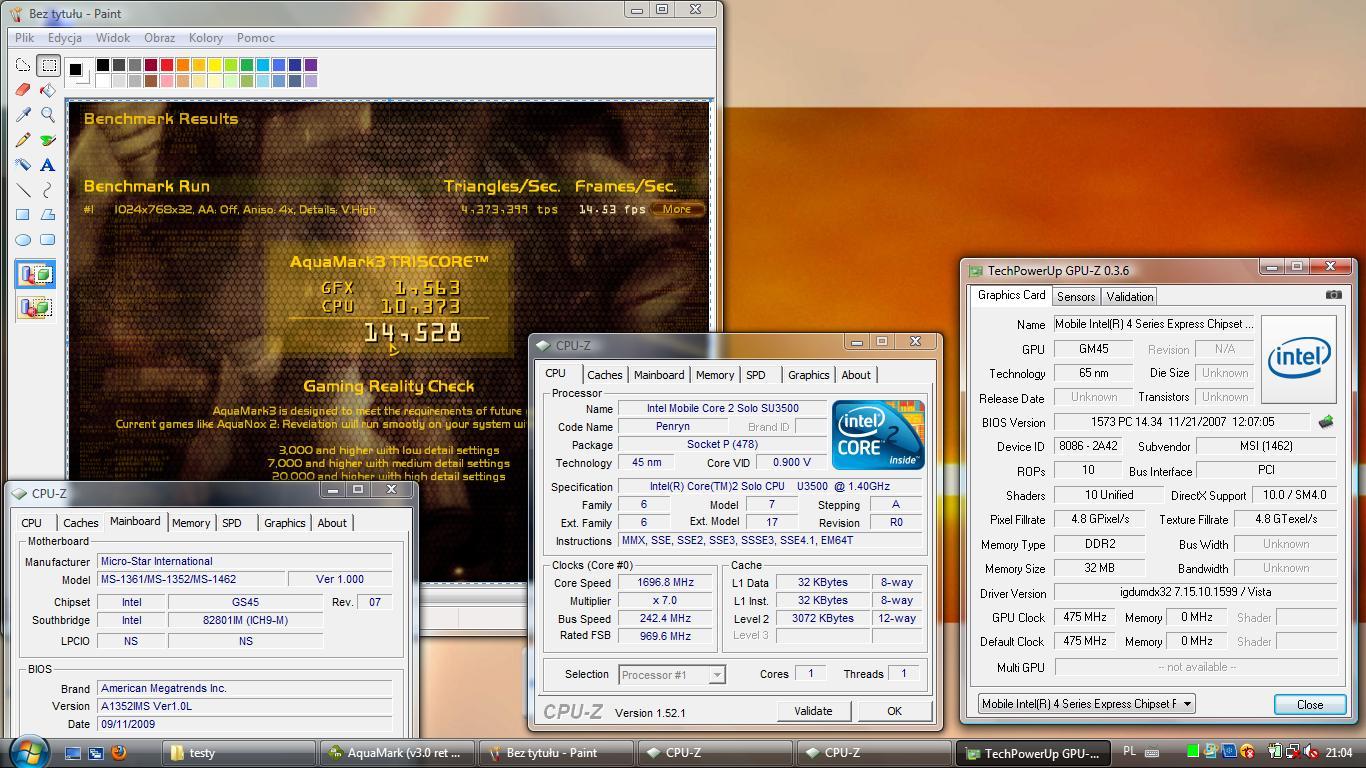Switch to Mainboard tab in front CPU-Z
Screen dimensions: 1366x768
point(659,375)
